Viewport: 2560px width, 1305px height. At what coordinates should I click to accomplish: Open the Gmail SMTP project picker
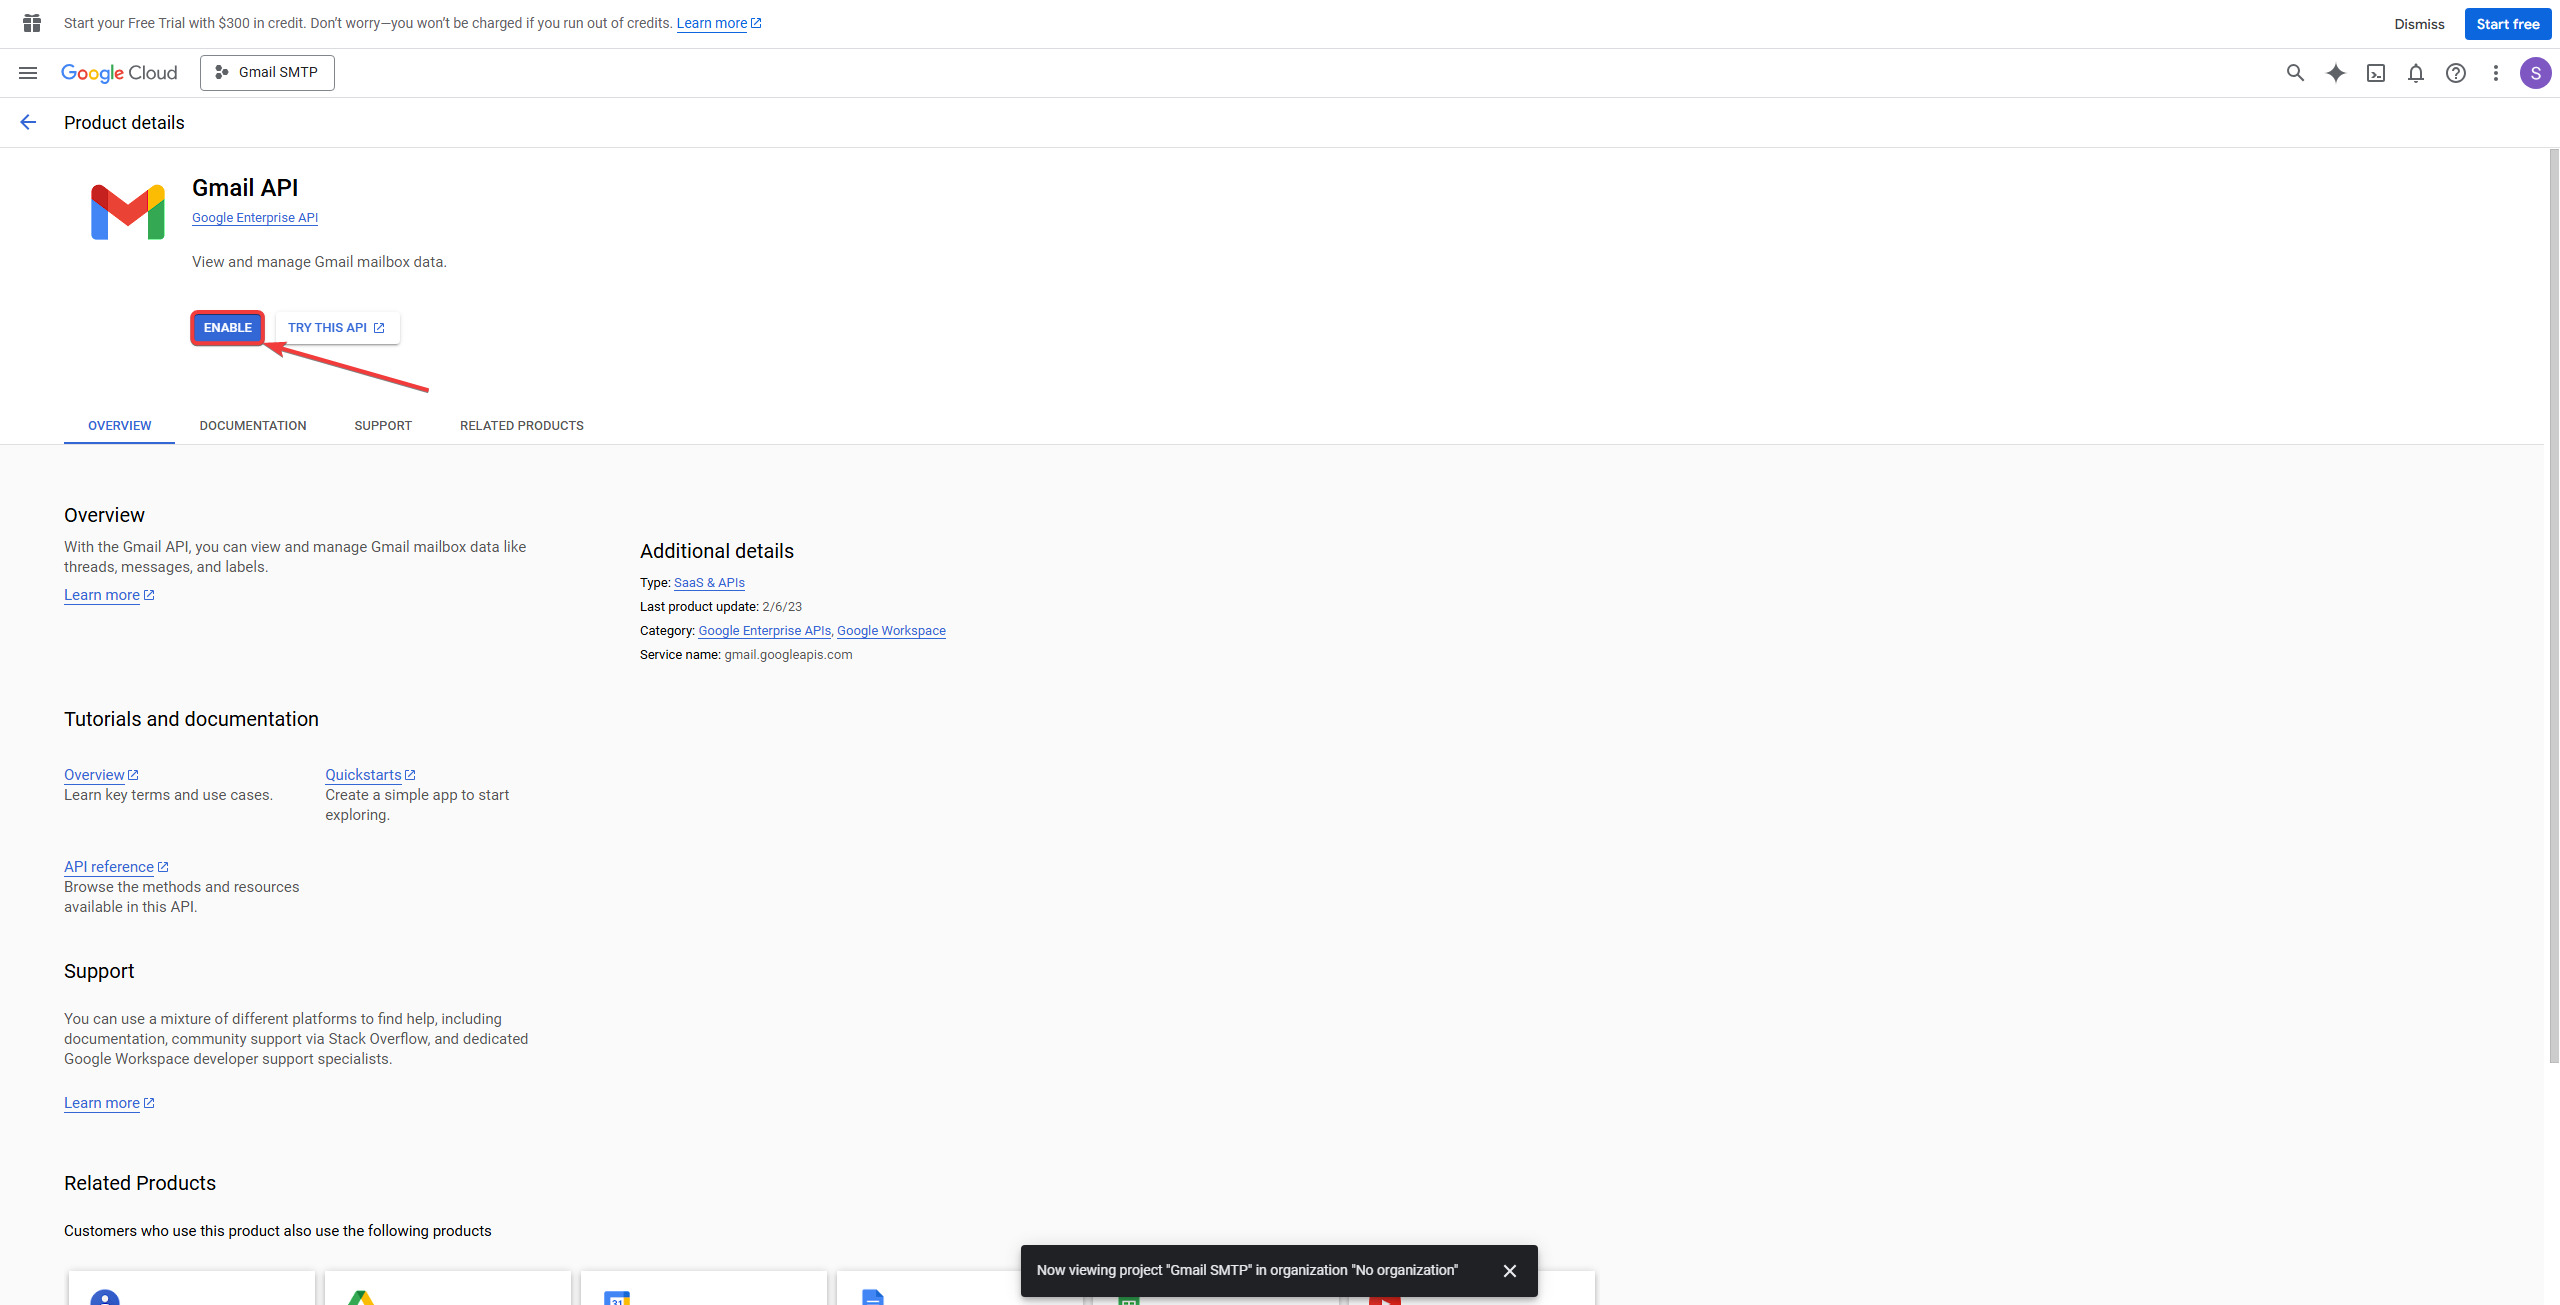click(x=267, y=73)
